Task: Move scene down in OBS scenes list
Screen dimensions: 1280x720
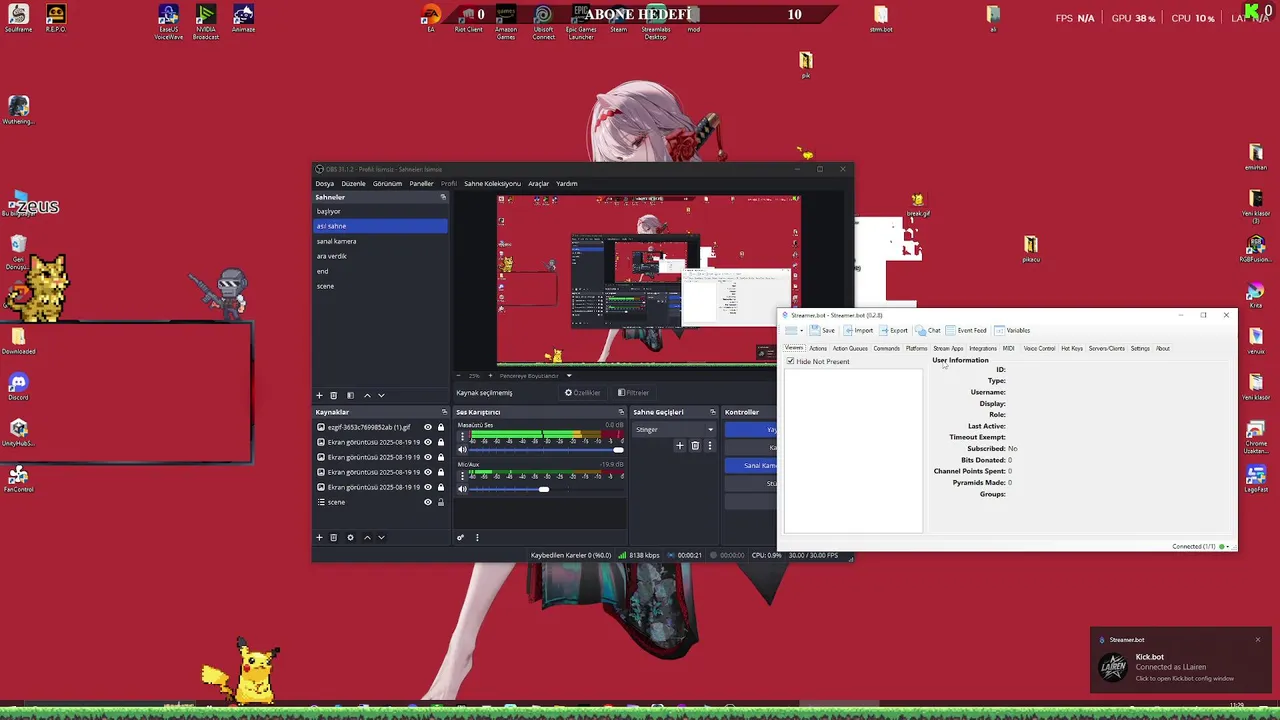Action: tap(381, 395)
